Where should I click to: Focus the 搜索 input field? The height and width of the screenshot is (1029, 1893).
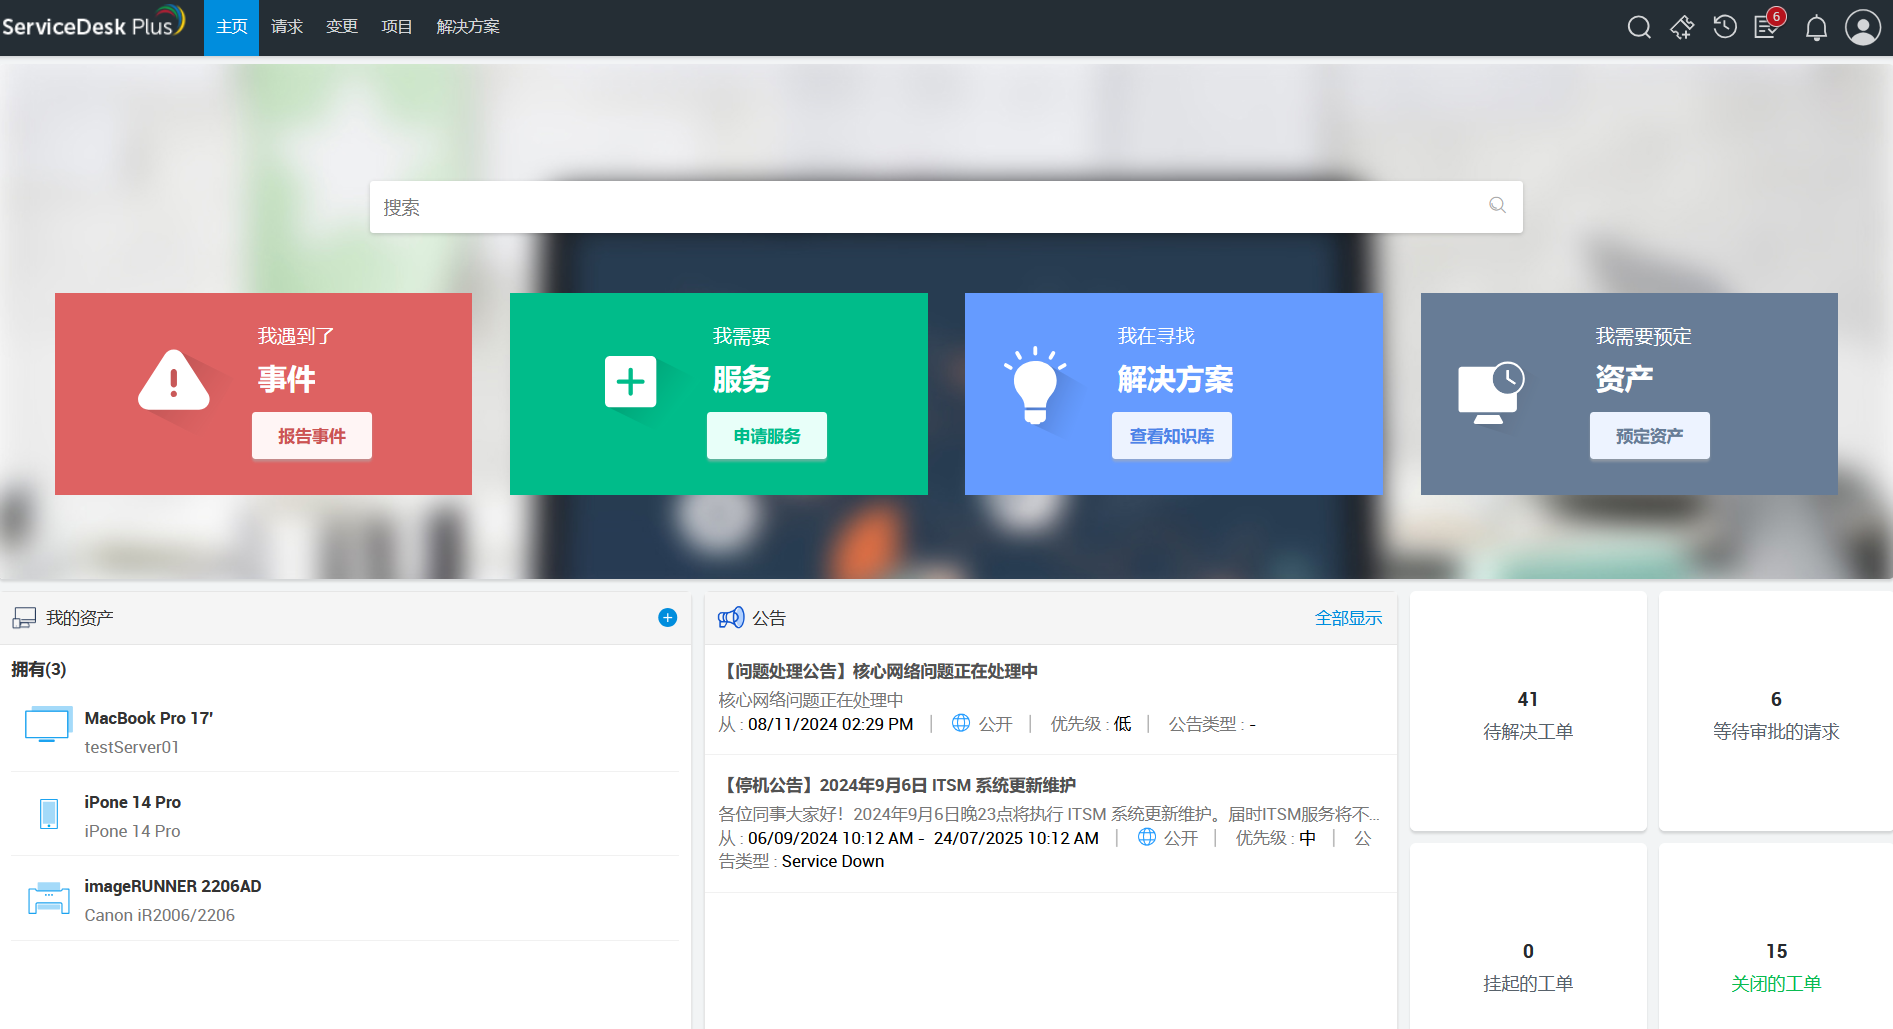pyautogui.click(x=946, y=207)
